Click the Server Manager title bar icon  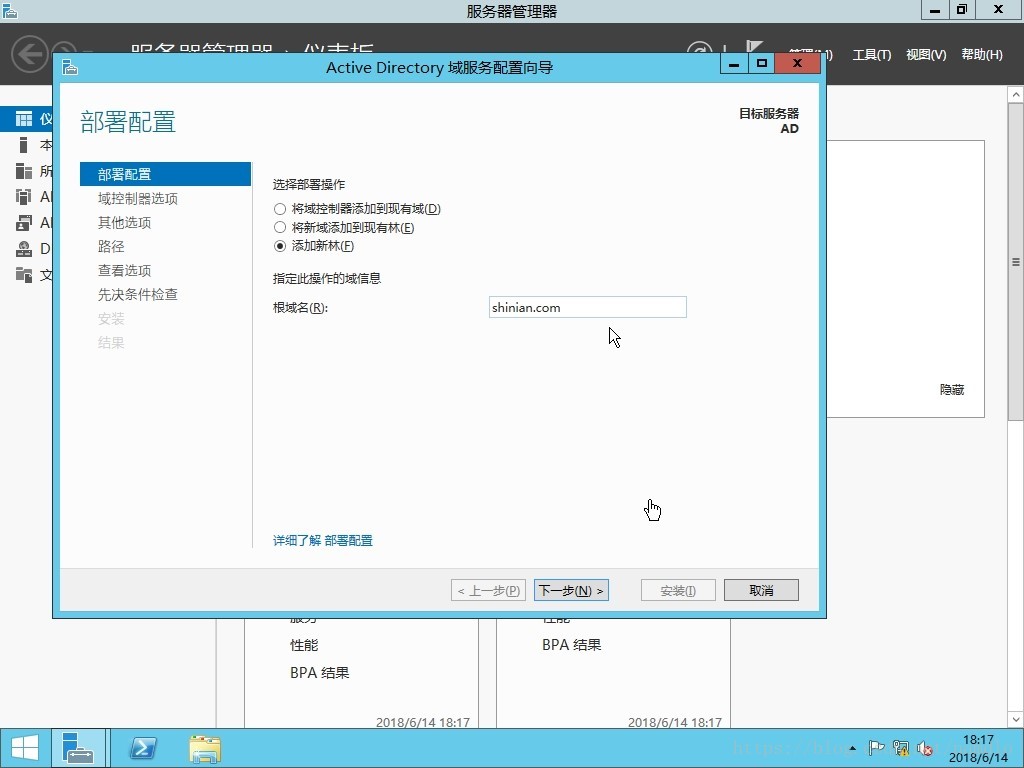point(10,10)
